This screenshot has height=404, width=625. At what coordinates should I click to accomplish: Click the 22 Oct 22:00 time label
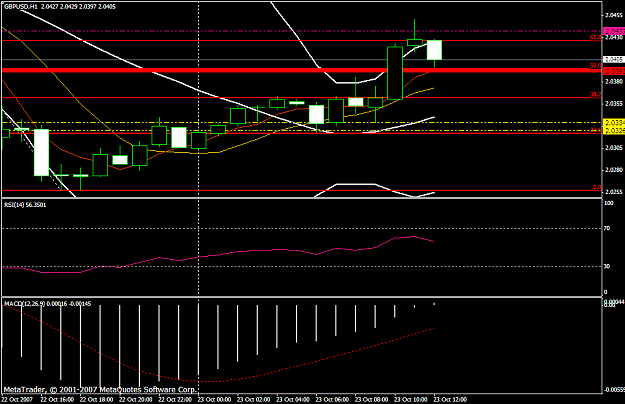click(175, 399)
